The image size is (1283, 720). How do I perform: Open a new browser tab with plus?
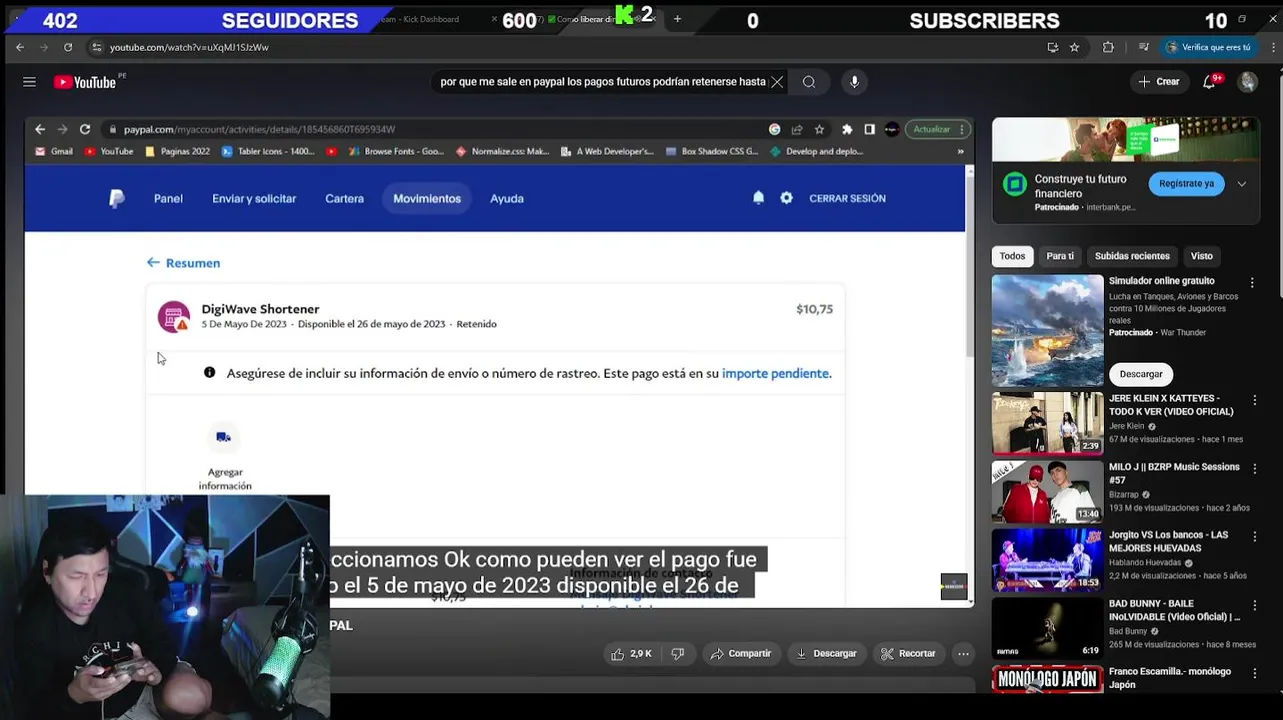[677, 19]
